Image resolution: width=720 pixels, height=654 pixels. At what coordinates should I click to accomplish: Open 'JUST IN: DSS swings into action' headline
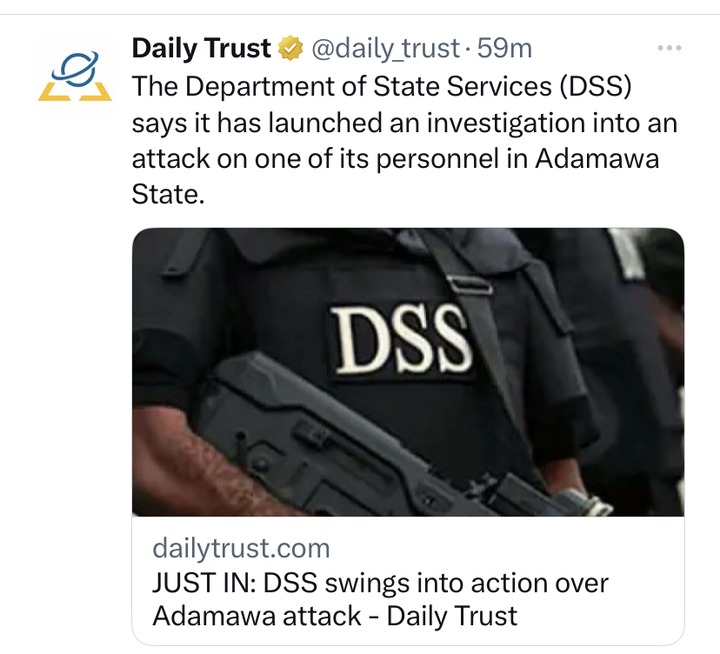click(380, 583)
